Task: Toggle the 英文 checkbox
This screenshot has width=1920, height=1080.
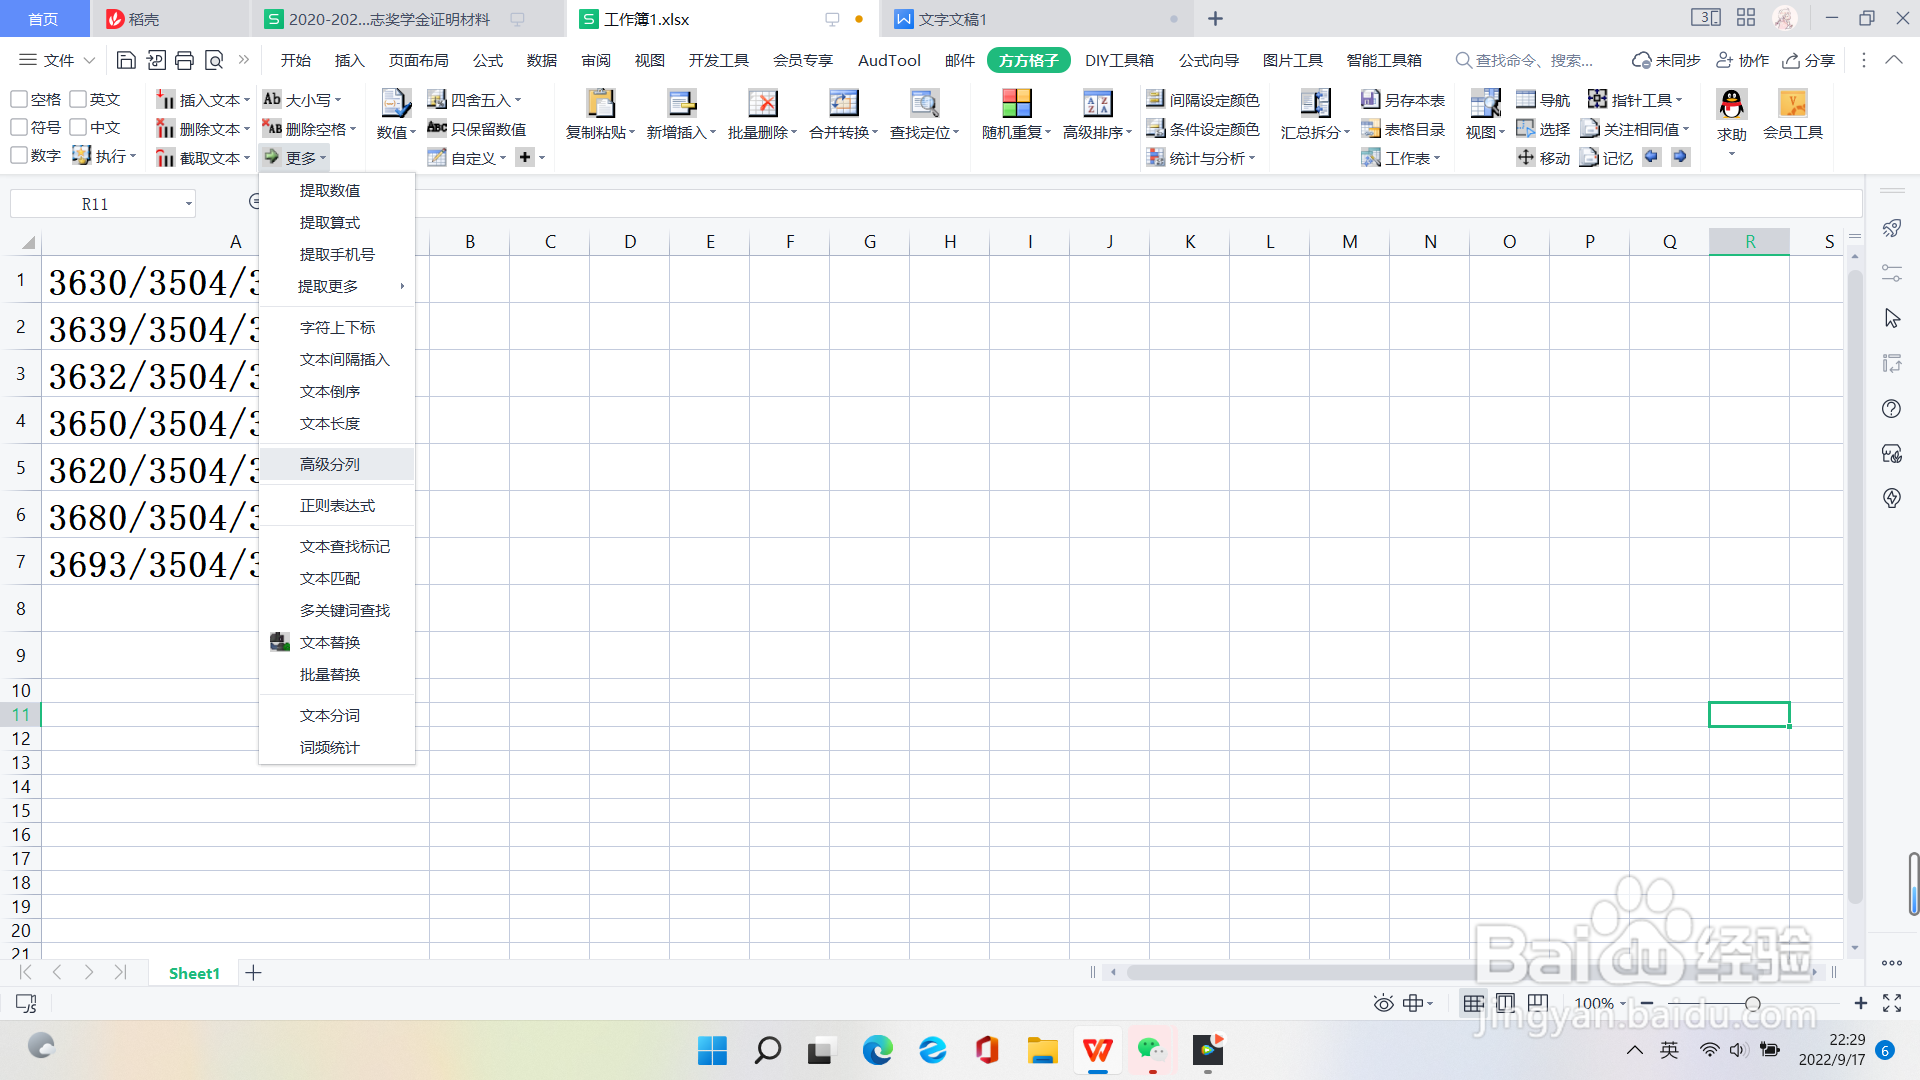Action: (78, 99)
